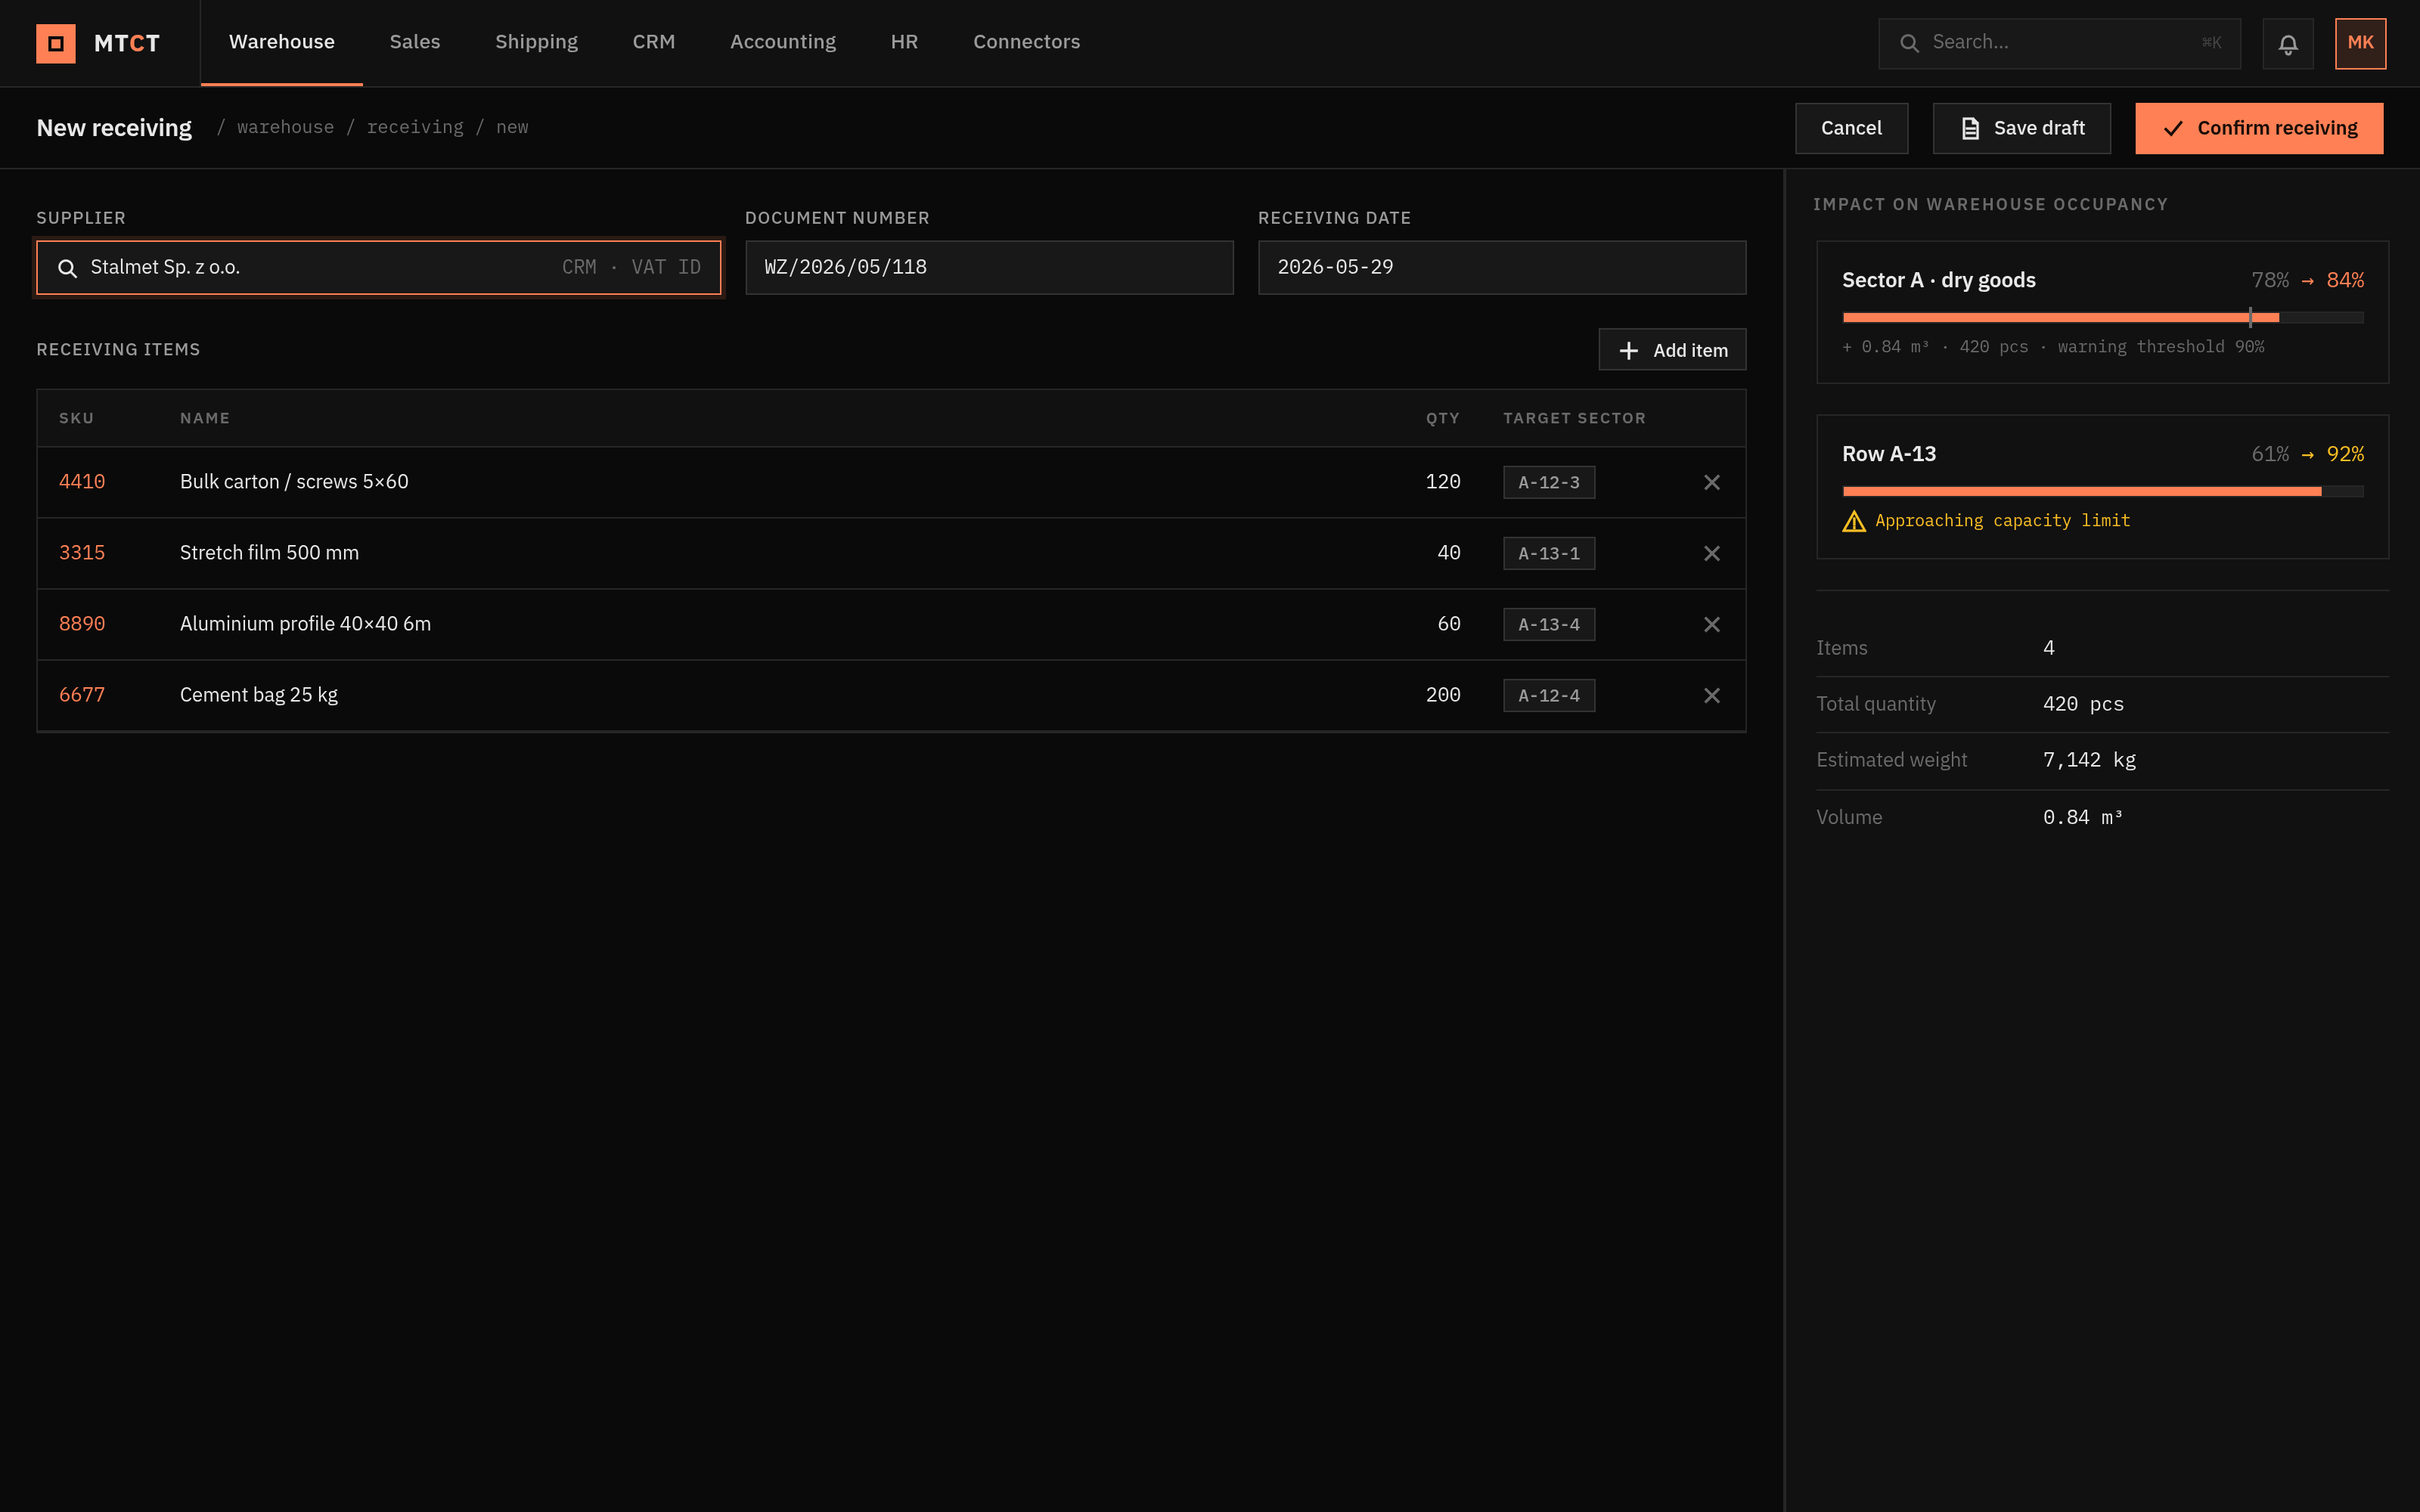Add a new receiving item
This screenshot has width=2420, height=1512.
[1672, 350]
